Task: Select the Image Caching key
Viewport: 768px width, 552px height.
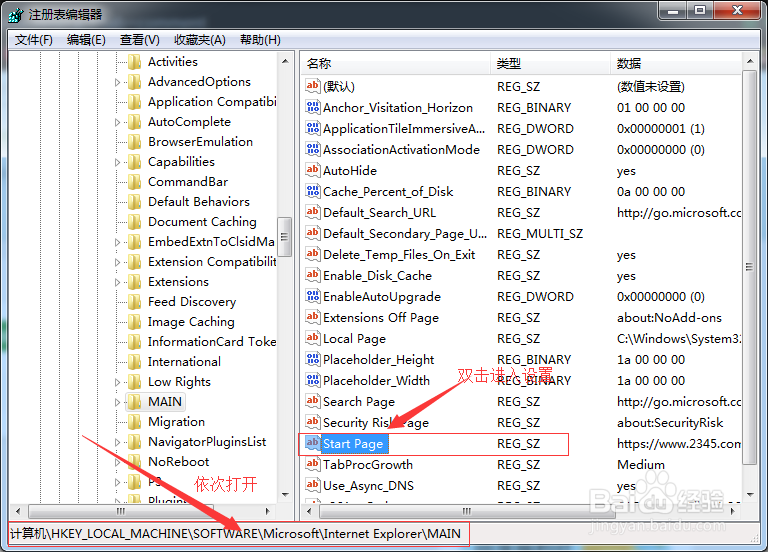Action: (x=191, y=322)
